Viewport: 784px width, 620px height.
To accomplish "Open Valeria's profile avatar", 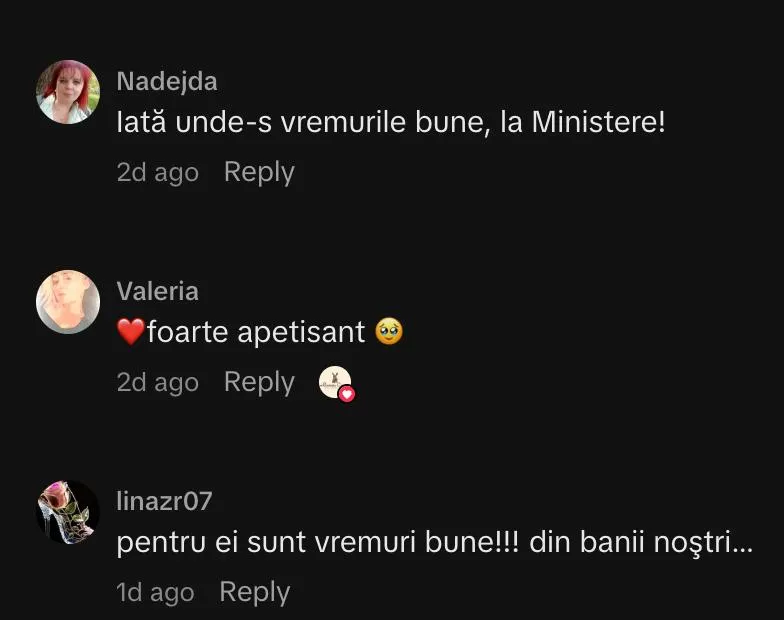I will (68, 301).
